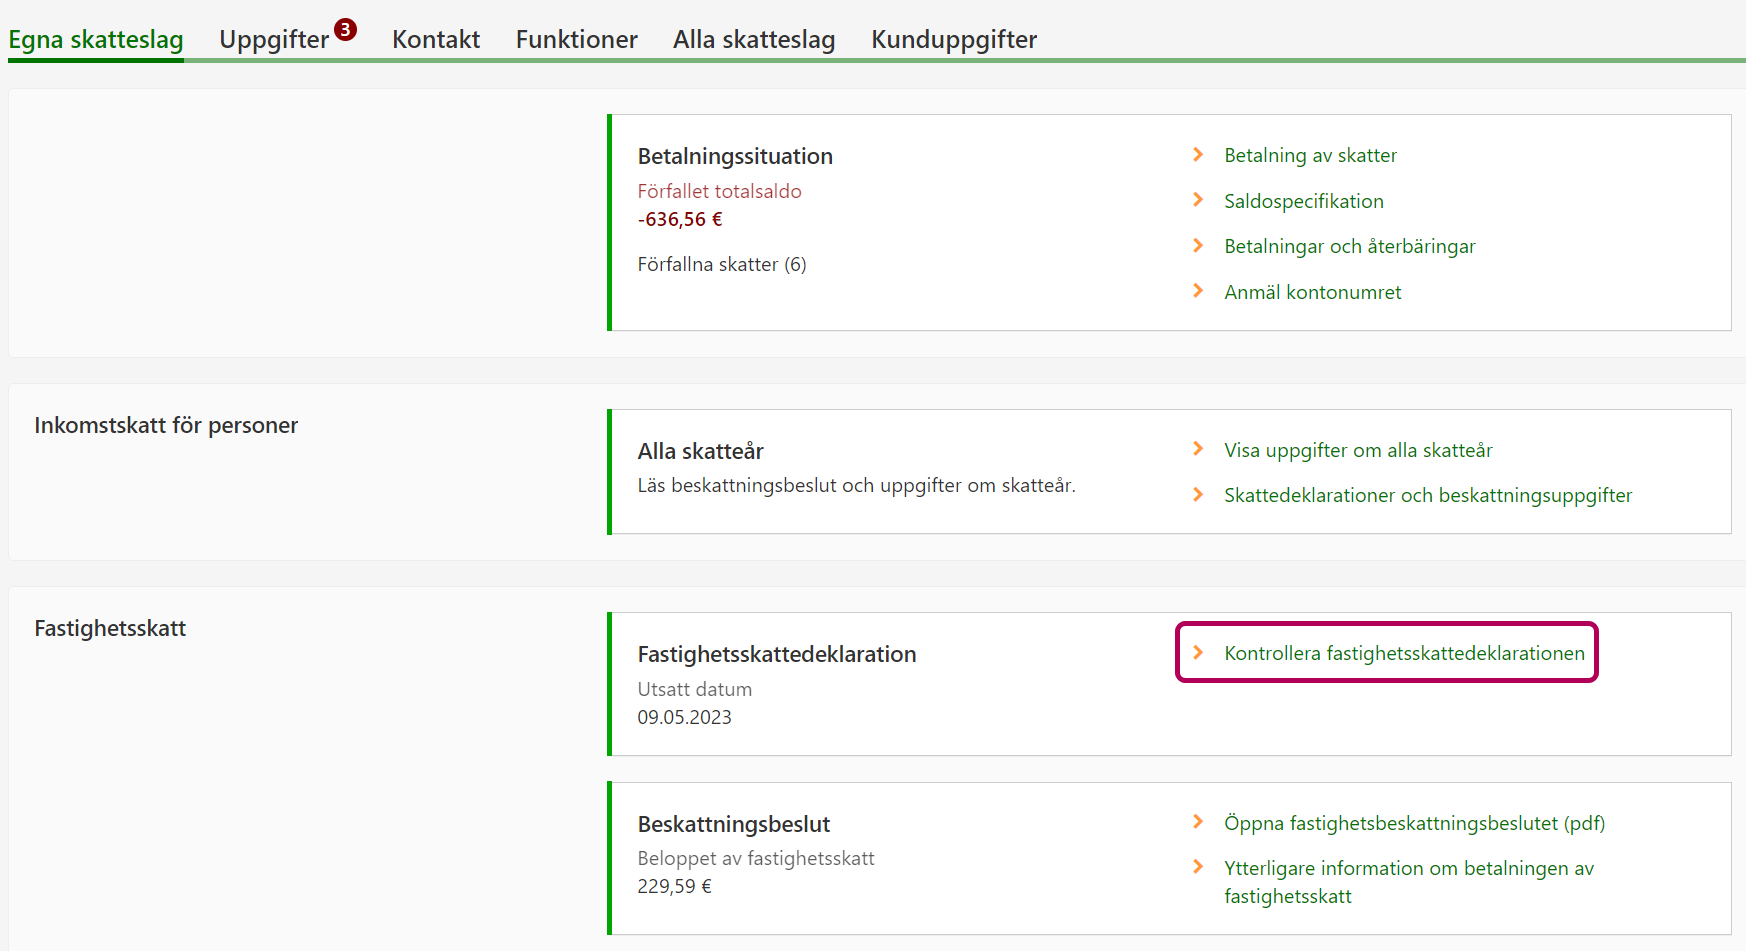Screen dimensions: 1746x951
Task: View Betalningar och återbäringar
Action: pos(1349,246)
